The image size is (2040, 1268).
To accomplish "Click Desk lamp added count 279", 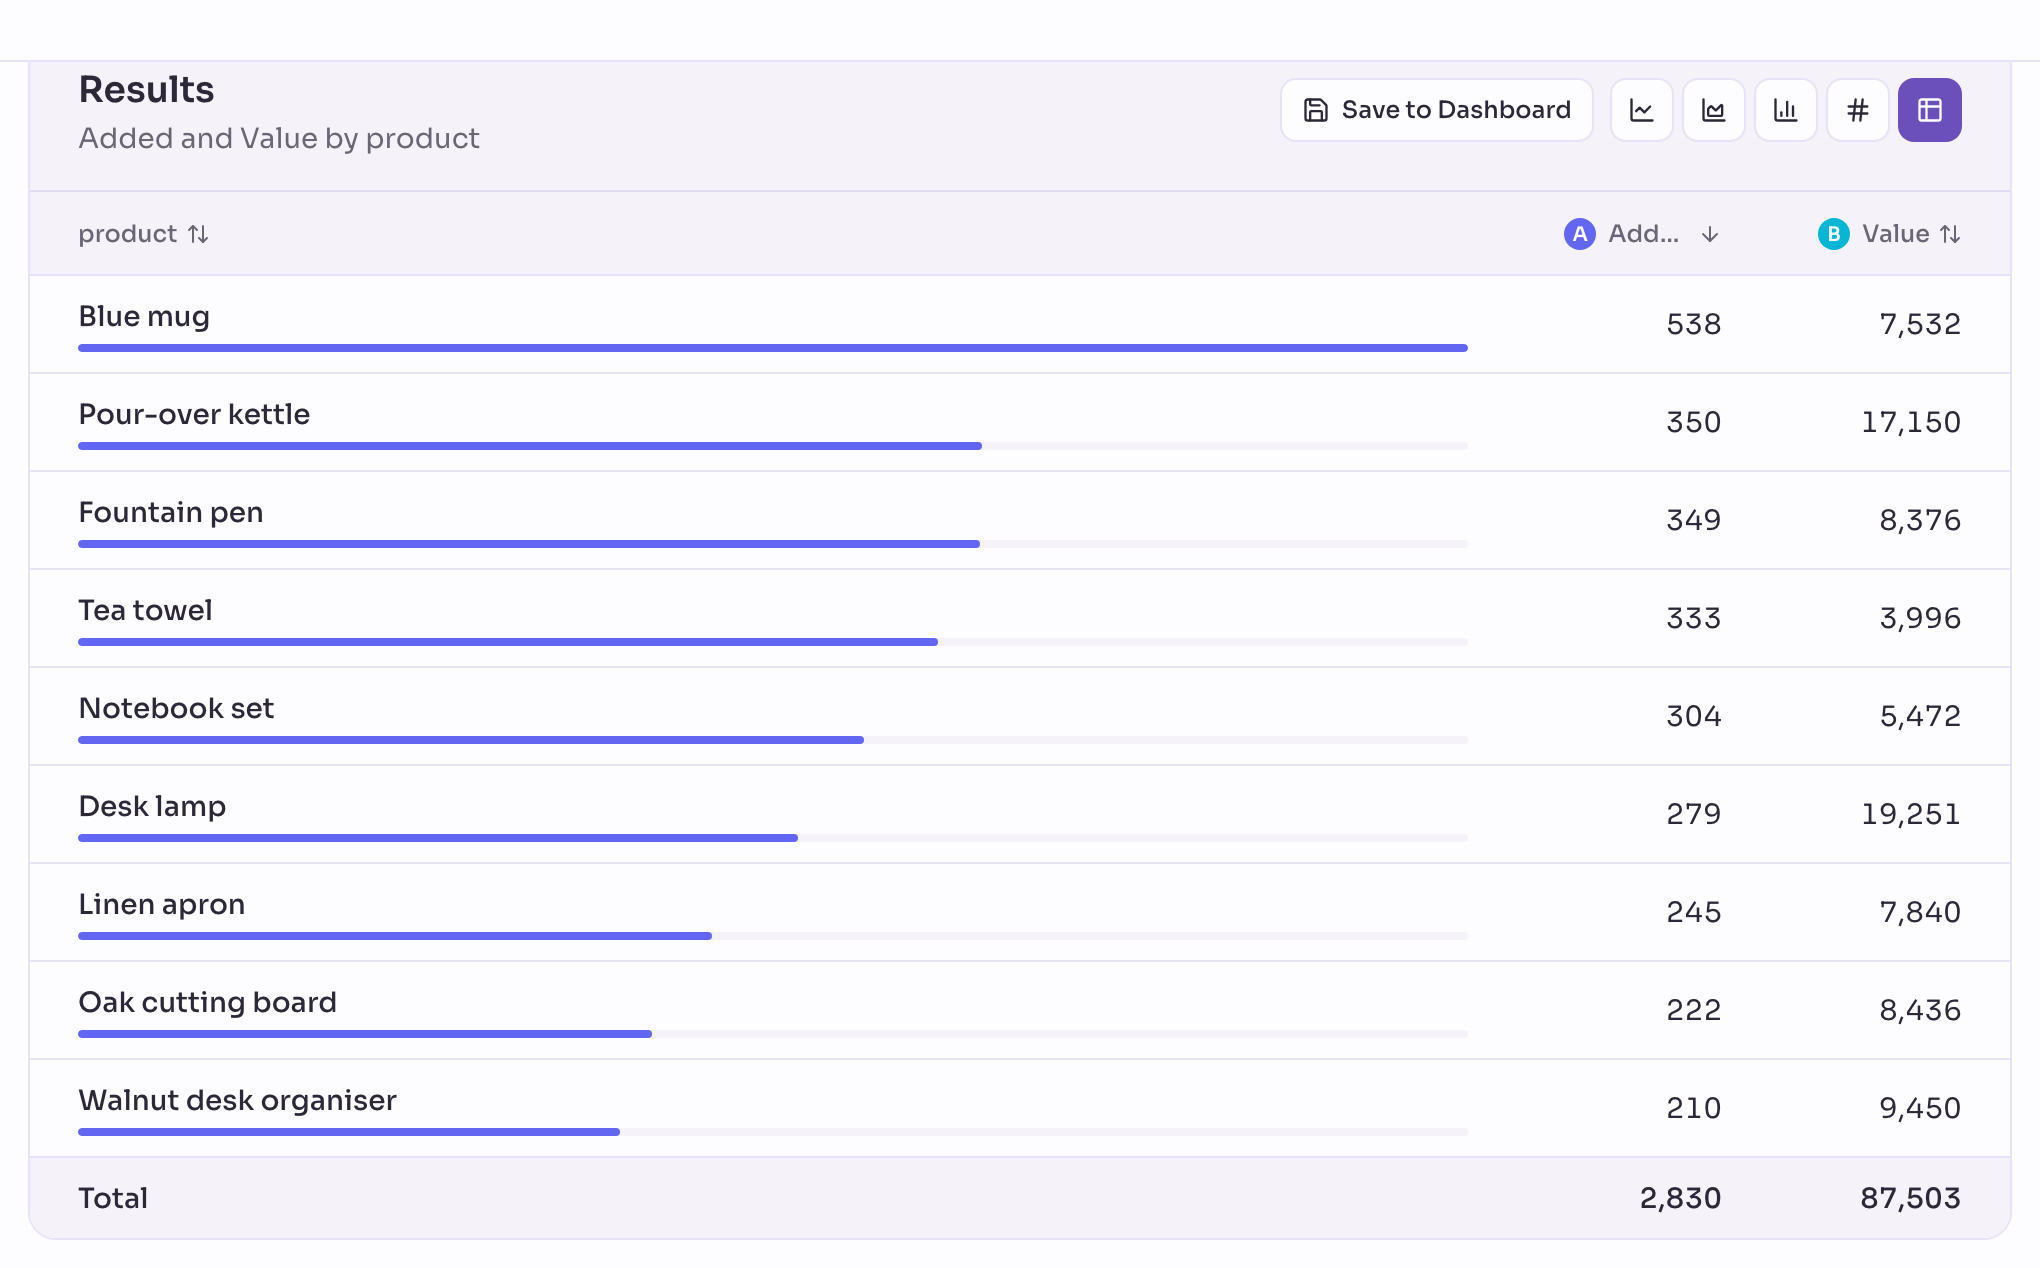I will coord(1694,814).
